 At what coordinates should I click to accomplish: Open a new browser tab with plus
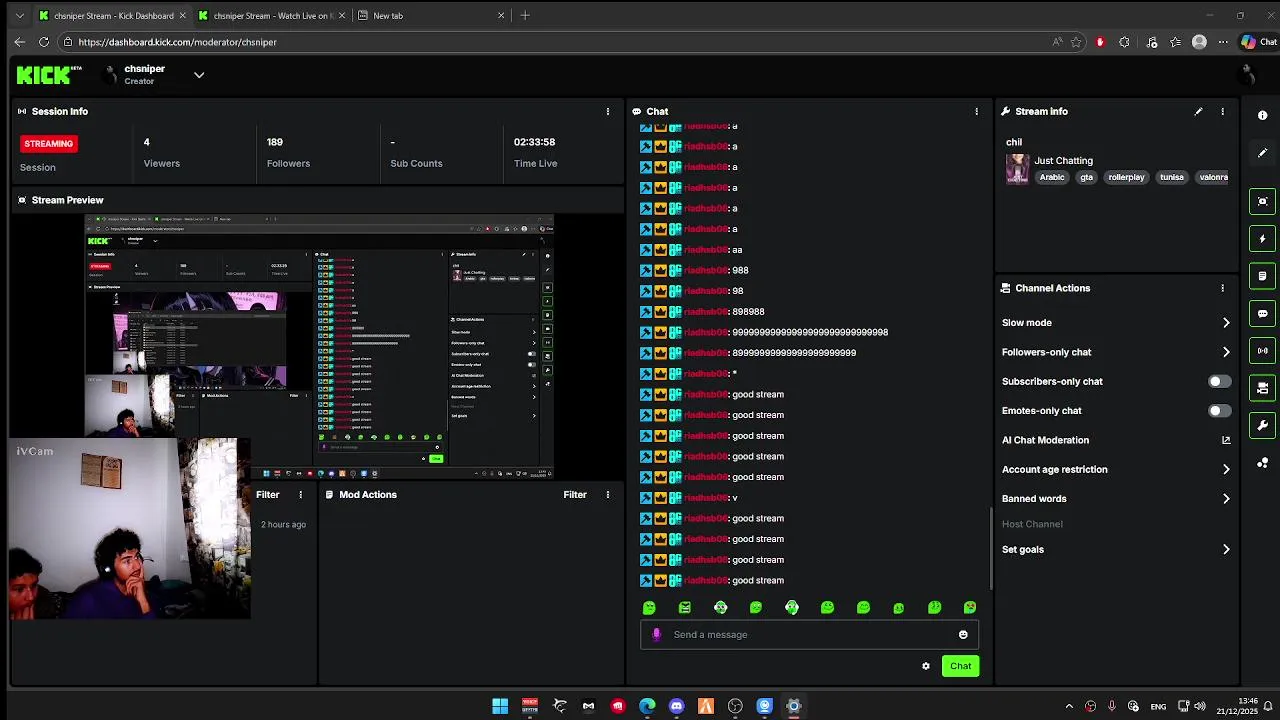click(525, 15)
